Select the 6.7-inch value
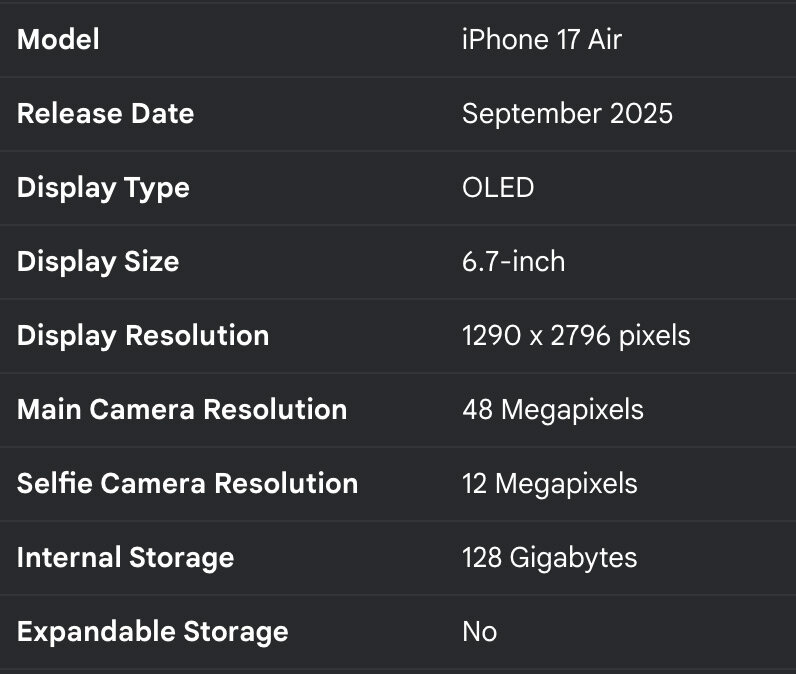Image resolution: width=796 pixels, height=674 pixels. 513,262
